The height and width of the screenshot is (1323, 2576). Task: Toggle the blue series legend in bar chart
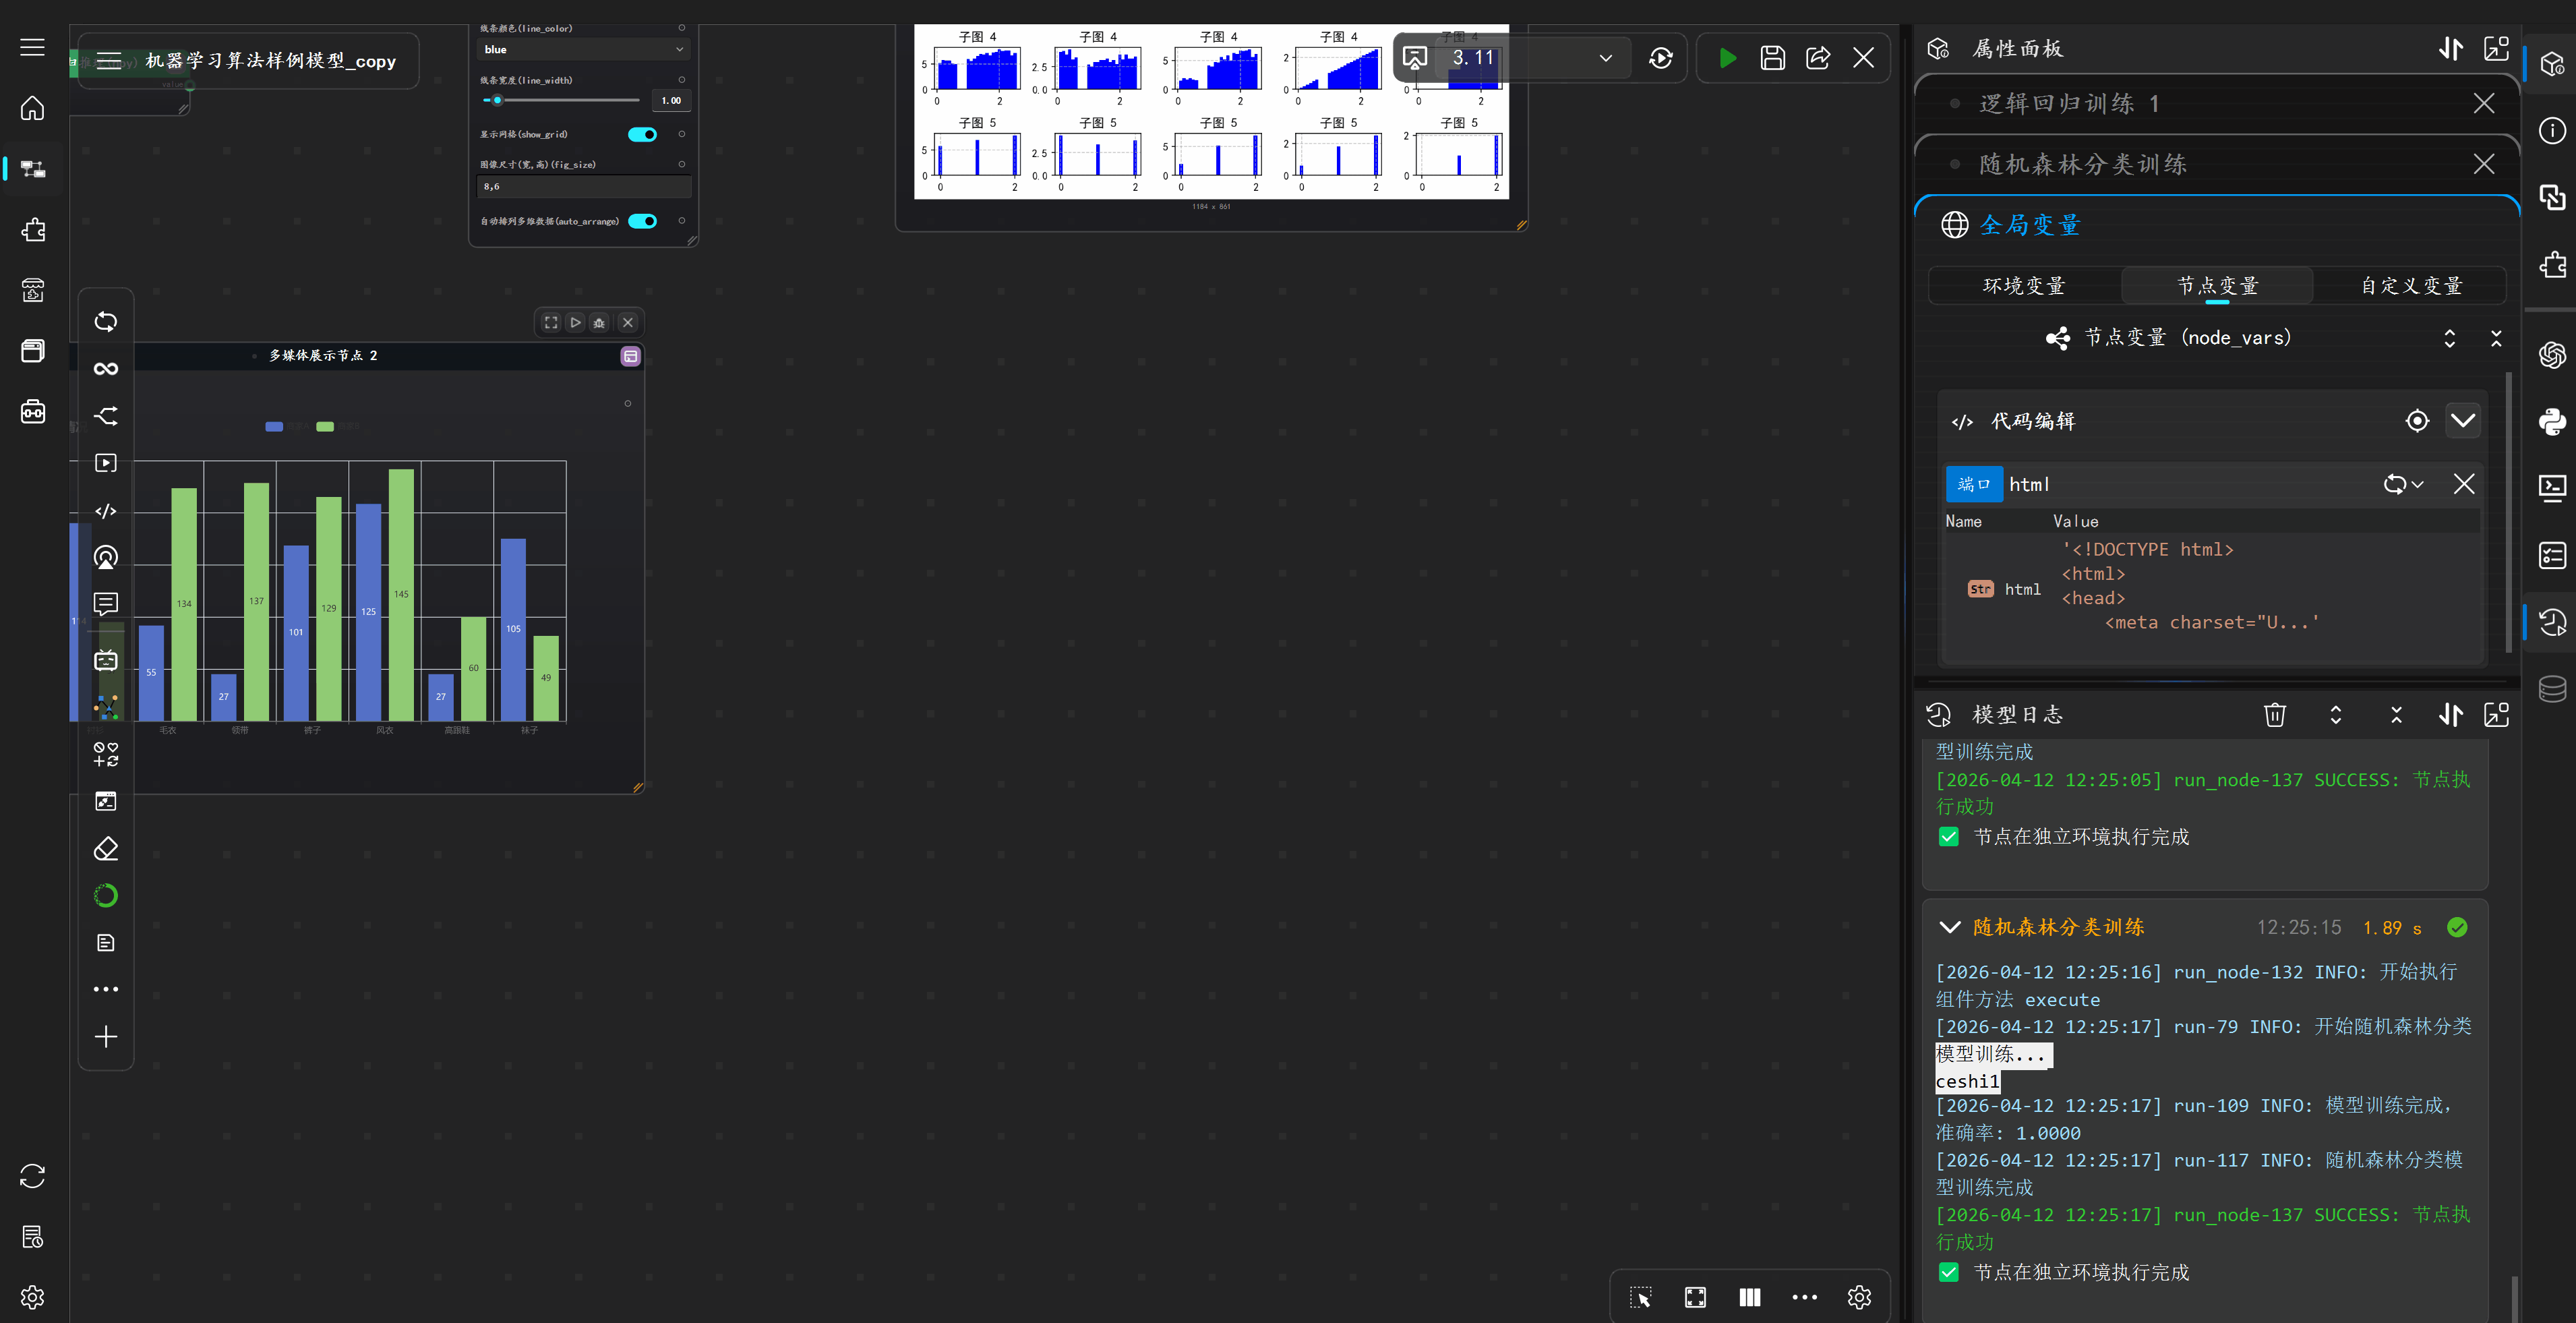pos(274,427)
